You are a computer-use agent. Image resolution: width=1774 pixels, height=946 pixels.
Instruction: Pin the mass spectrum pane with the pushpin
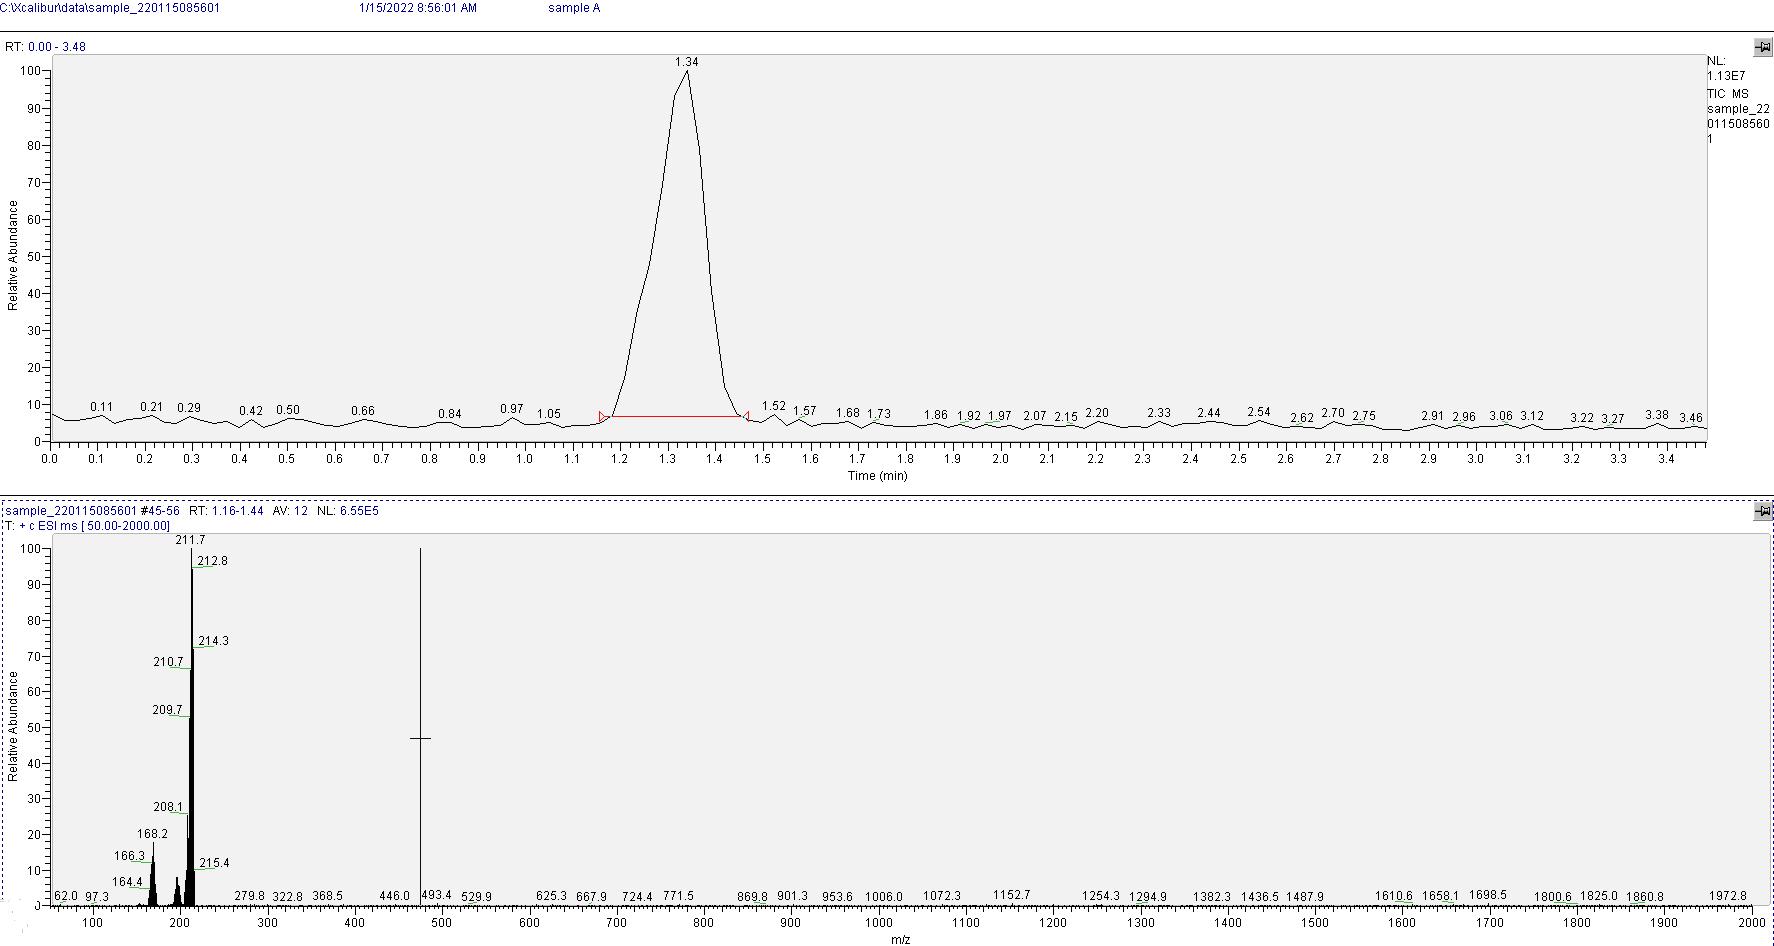(1762, 512)
